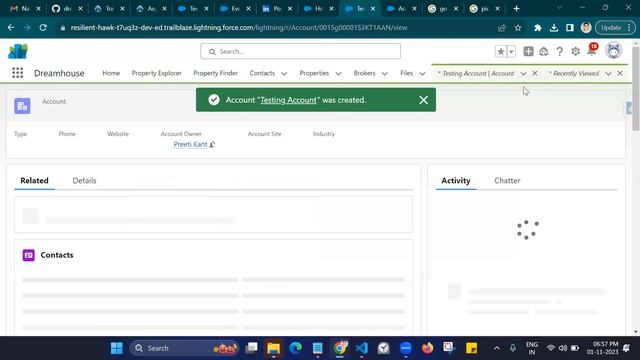Open the Brokers nav tab
Image resolution: width=640 pixels, height=360 pixels.
point(364,73)
